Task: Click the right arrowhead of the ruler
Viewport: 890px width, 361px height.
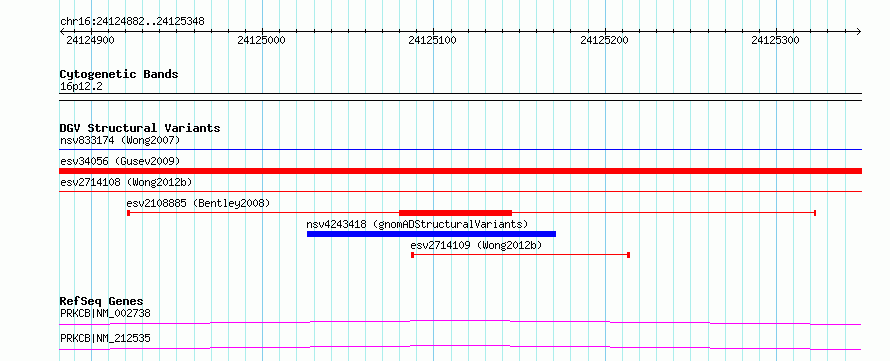Action: click(858, 31)
